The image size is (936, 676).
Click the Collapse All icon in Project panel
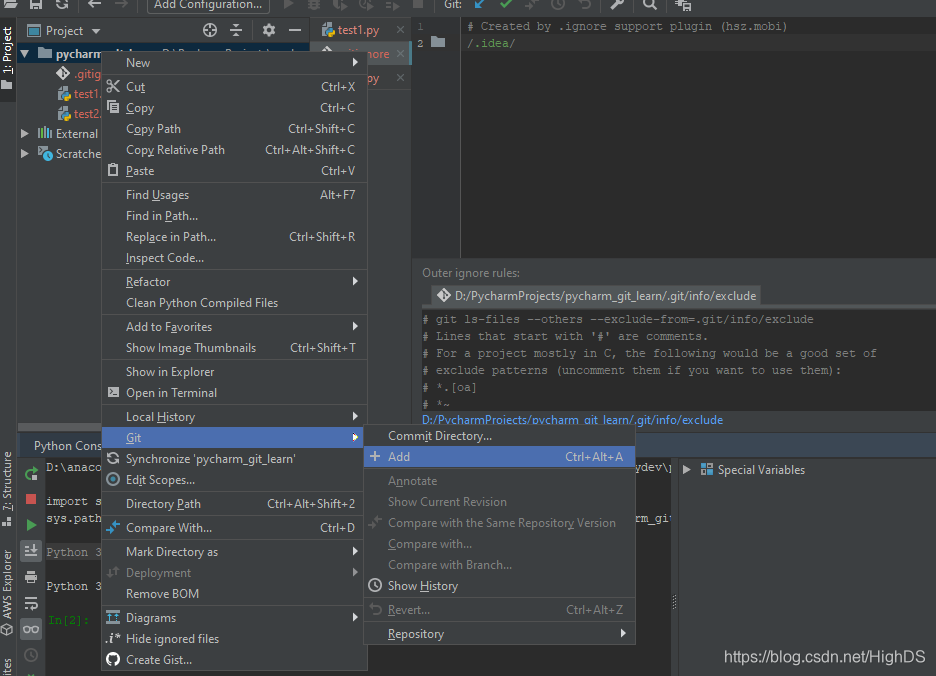coord(236,30)
